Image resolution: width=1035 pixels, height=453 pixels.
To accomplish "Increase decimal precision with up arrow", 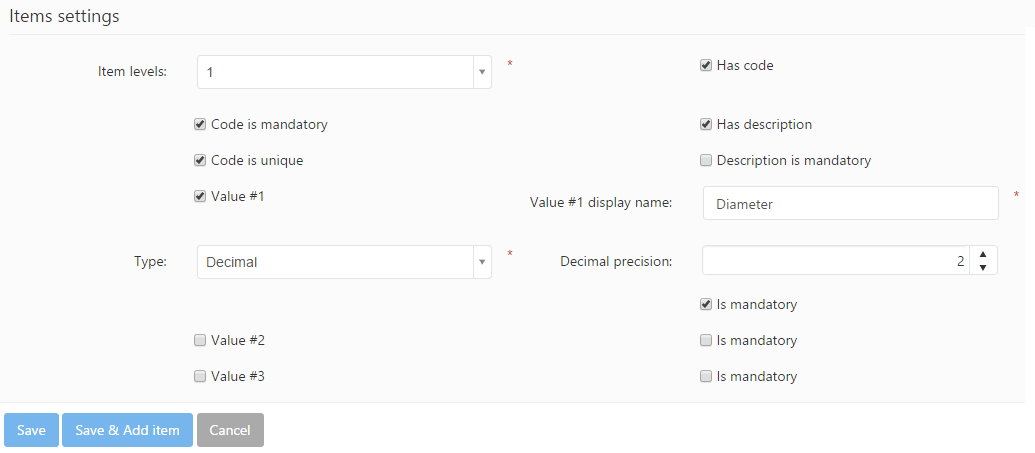I will tap(983, 254).
